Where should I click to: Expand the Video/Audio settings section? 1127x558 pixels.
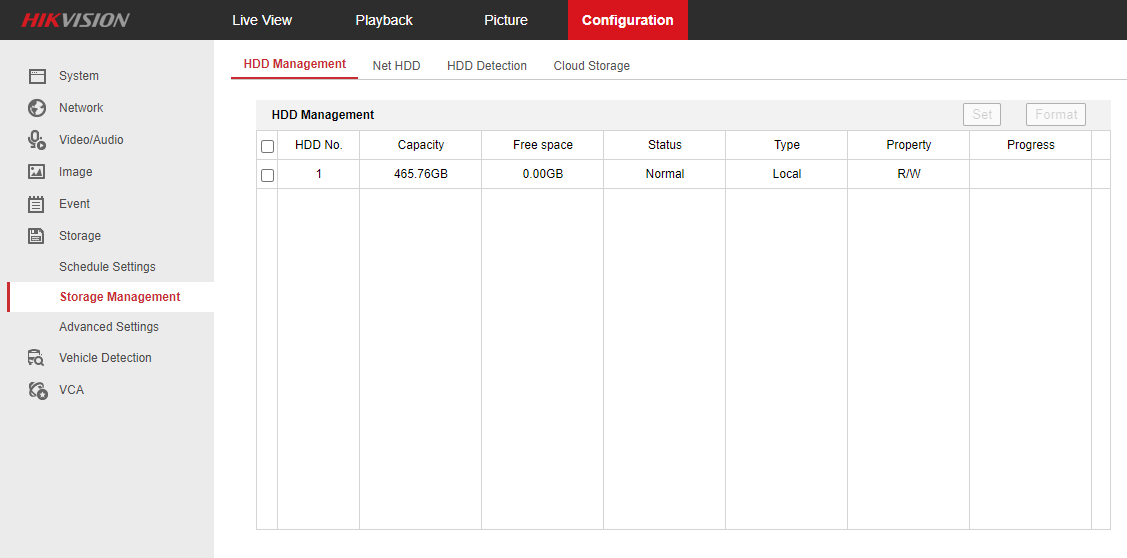point(91,140)
